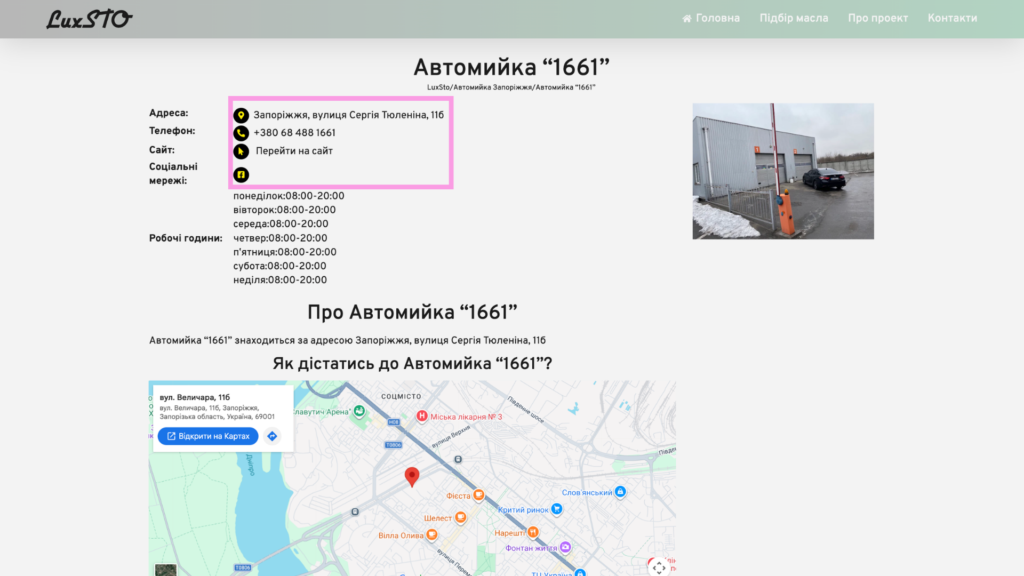
Task: Click the Критий ринок shopping icon
Action: tap(556, 509)
